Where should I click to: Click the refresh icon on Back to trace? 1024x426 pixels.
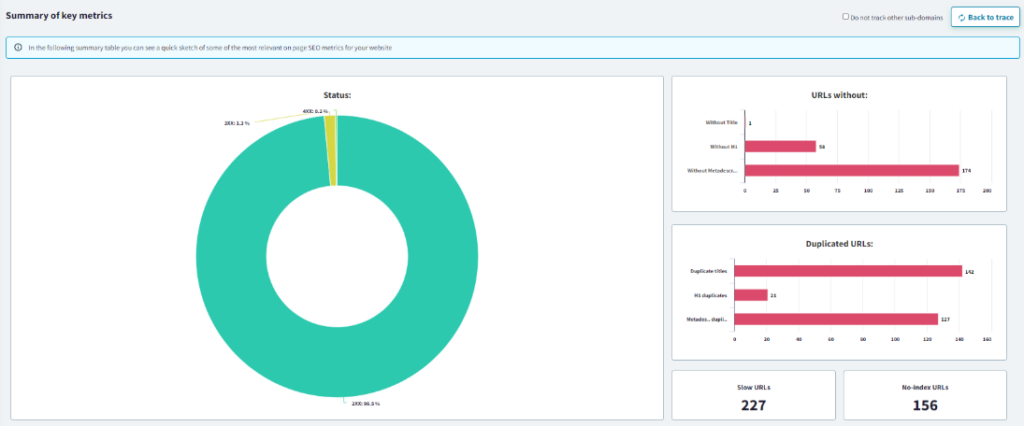pyautogui.click(x=962, y=18)
